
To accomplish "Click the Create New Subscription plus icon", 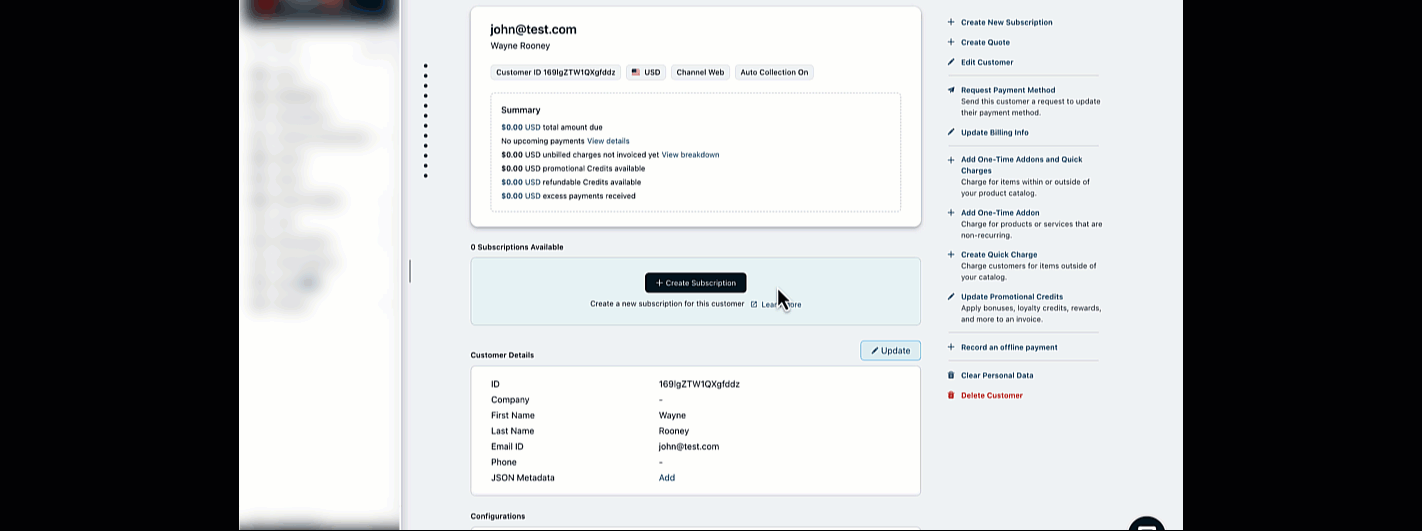I will [x=951, y=22].
